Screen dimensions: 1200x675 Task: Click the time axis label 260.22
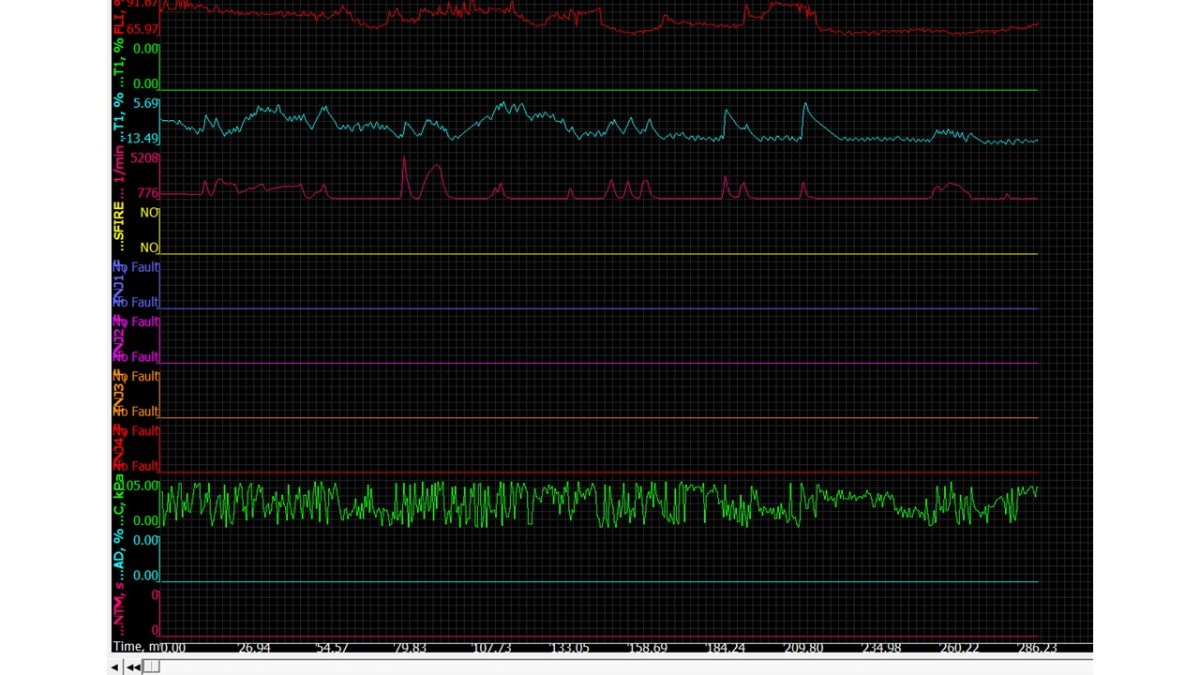point(959,648)
